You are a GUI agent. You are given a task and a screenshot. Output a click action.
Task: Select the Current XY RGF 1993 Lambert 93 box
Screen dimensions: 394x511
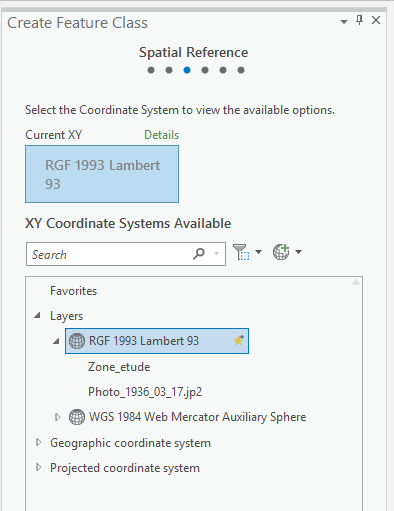102,174
